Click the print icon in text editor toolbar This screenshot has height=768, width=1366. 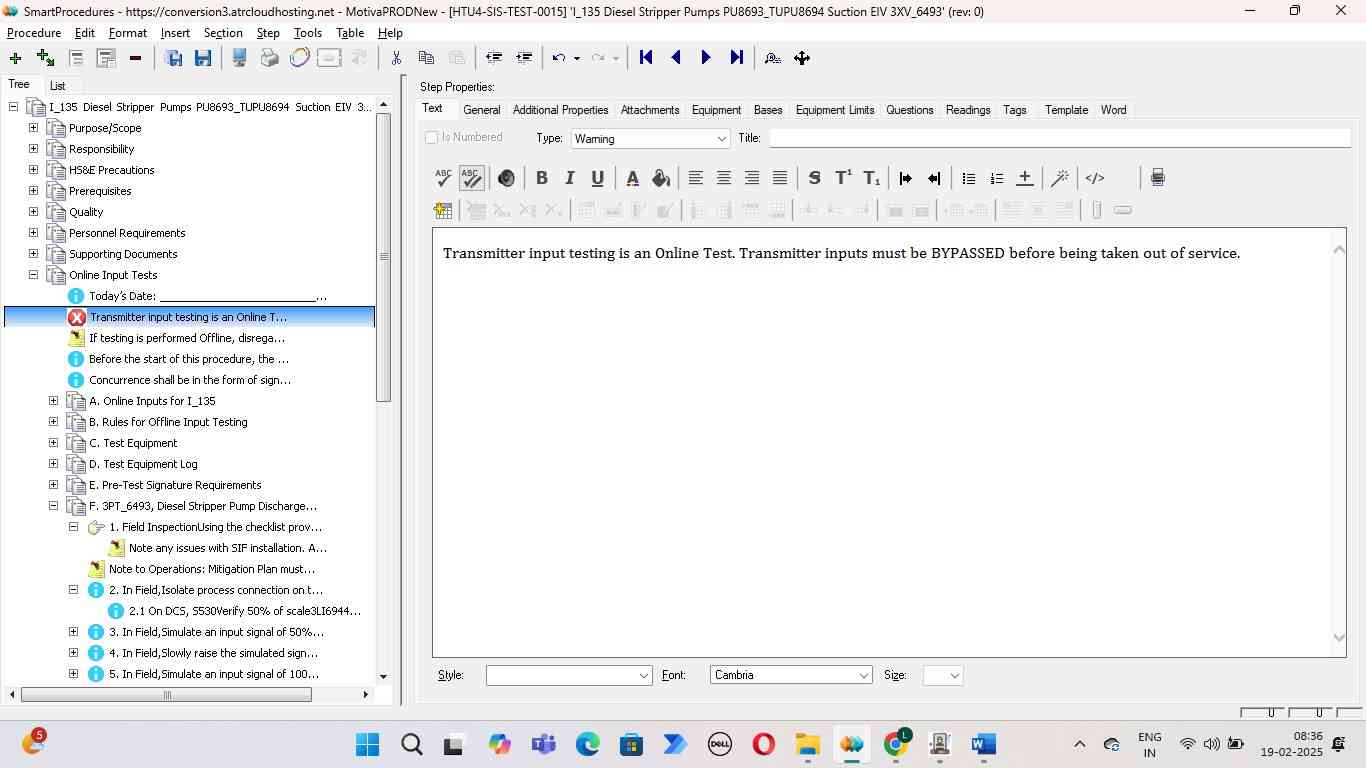[x=1157, y=178]
